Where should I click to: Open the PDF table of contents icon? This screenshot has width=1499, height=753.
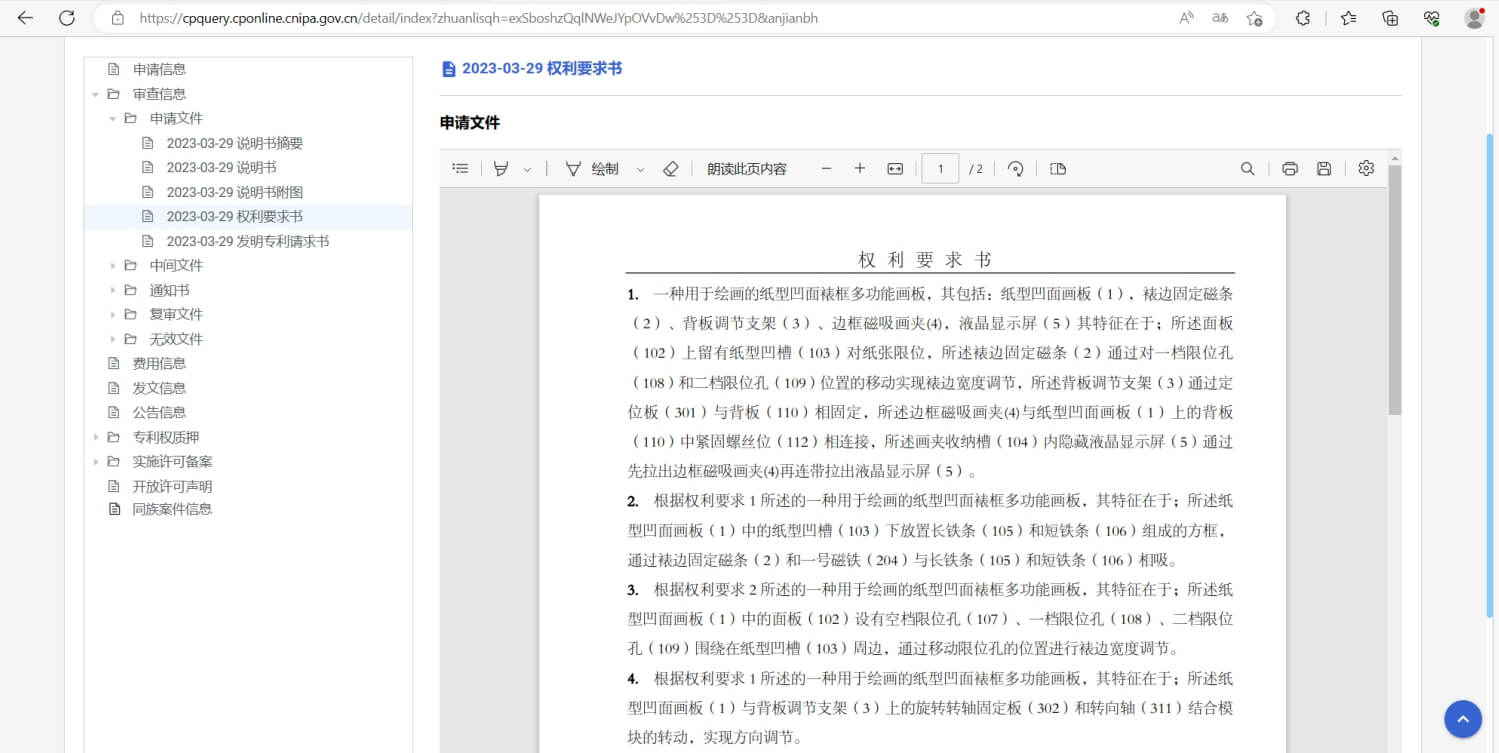(x=460, y=169)
